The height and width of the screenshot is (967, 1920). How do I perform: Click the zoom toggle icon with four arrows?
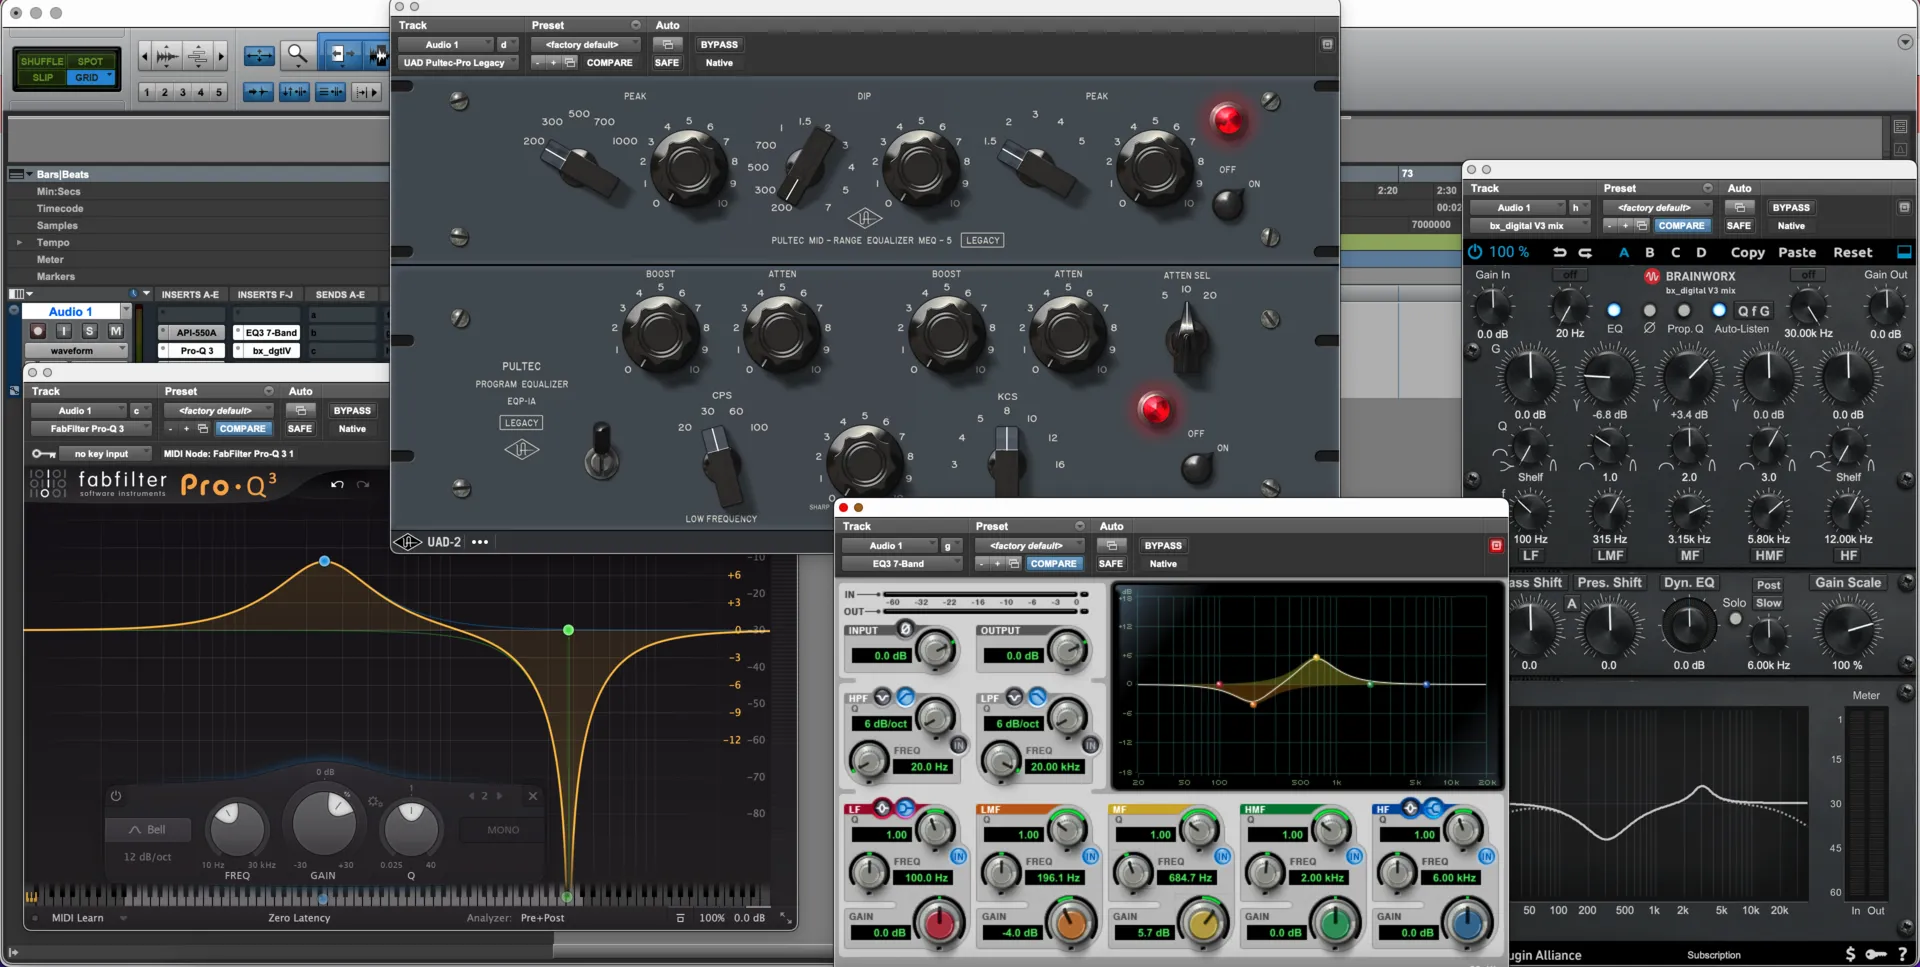tap(259, 55)
